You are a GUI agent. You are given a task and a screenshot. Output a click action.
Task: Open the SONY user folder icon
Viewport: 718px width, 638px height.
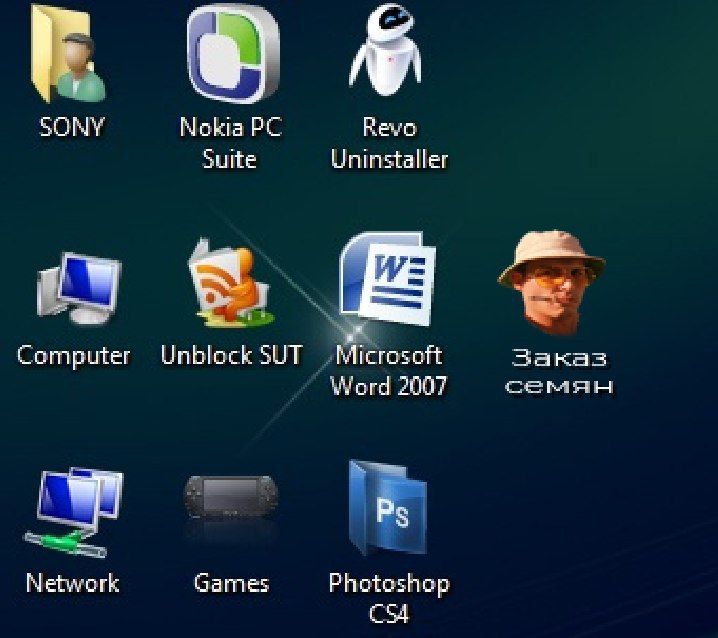point(69,53)
